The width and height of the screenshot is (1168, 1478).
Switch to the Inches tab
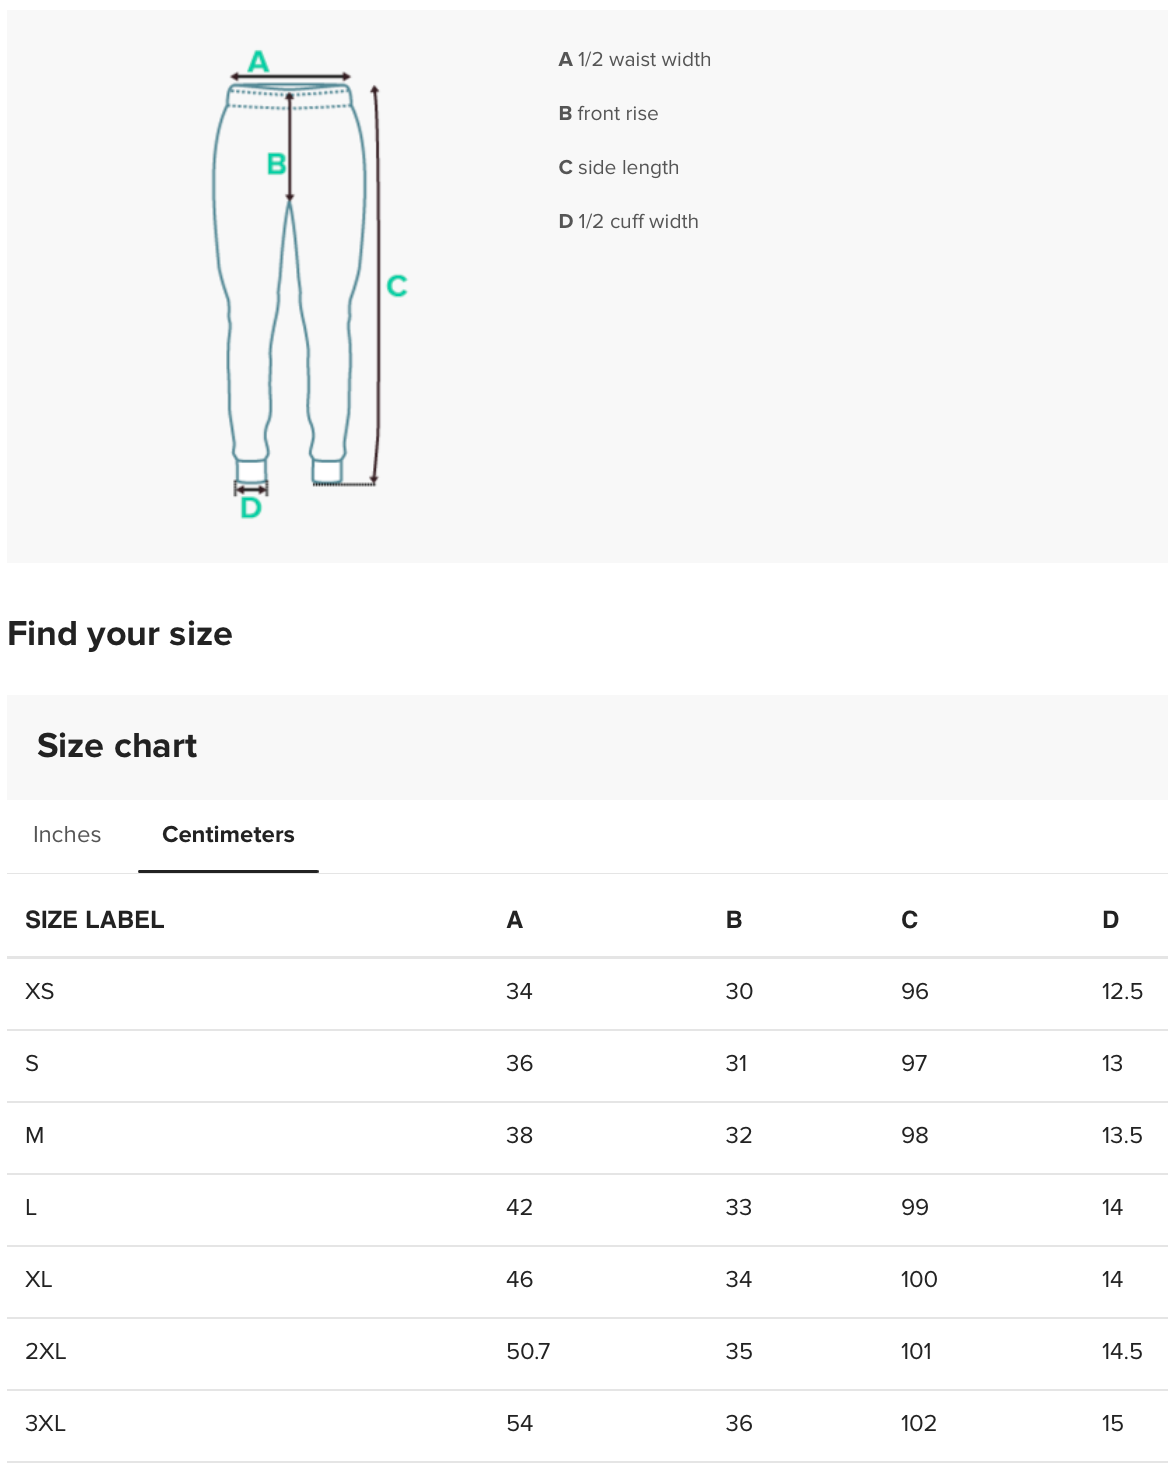pos(67,835)
